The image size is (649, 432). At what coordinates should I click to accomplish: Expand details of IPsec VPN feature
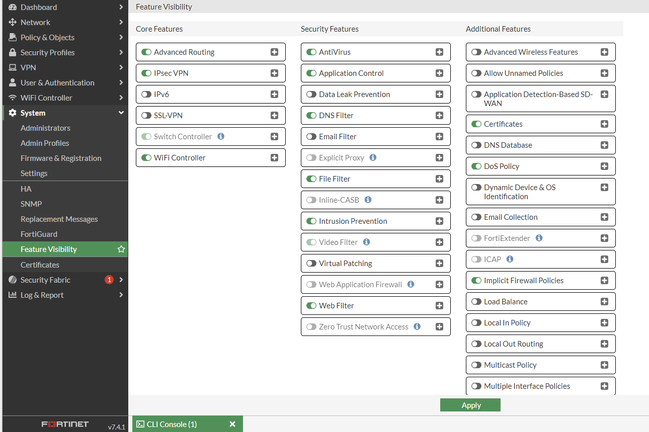pos(274,73)
